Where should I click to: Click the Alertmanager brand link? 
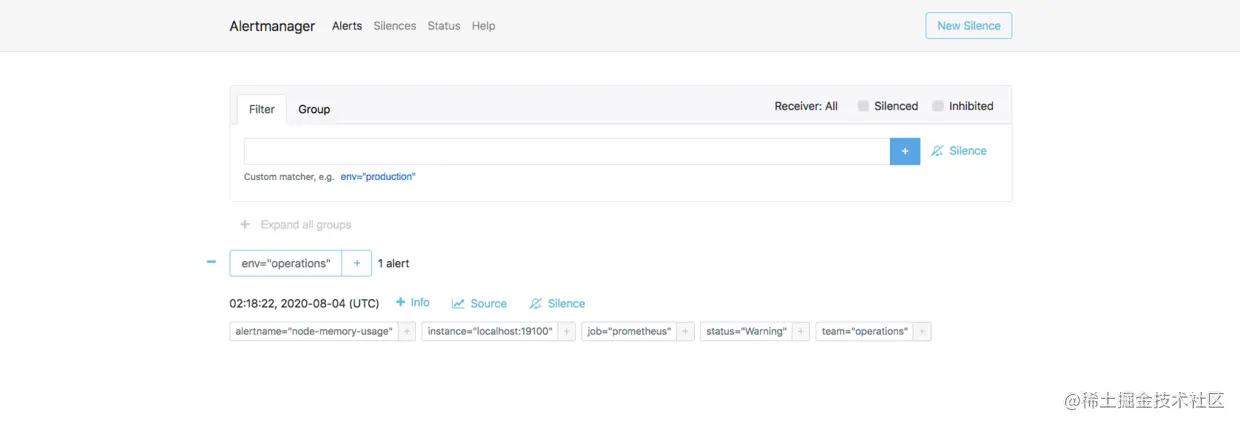(272, 26)
